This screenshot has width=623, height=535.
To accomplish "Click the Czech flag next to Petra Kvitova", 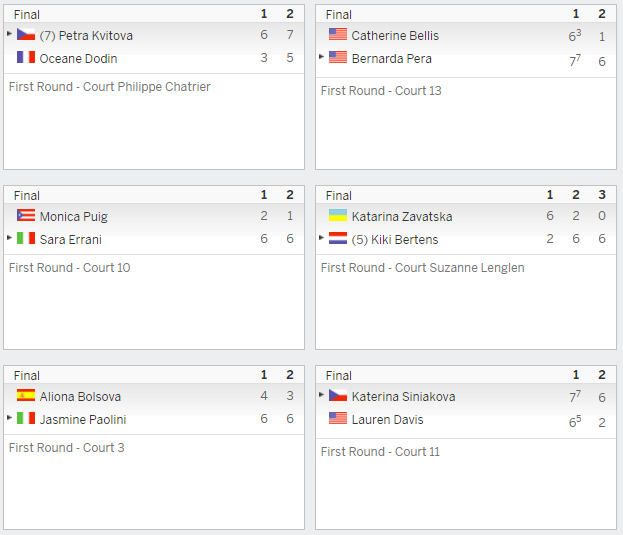I will (x=26, y=35).
